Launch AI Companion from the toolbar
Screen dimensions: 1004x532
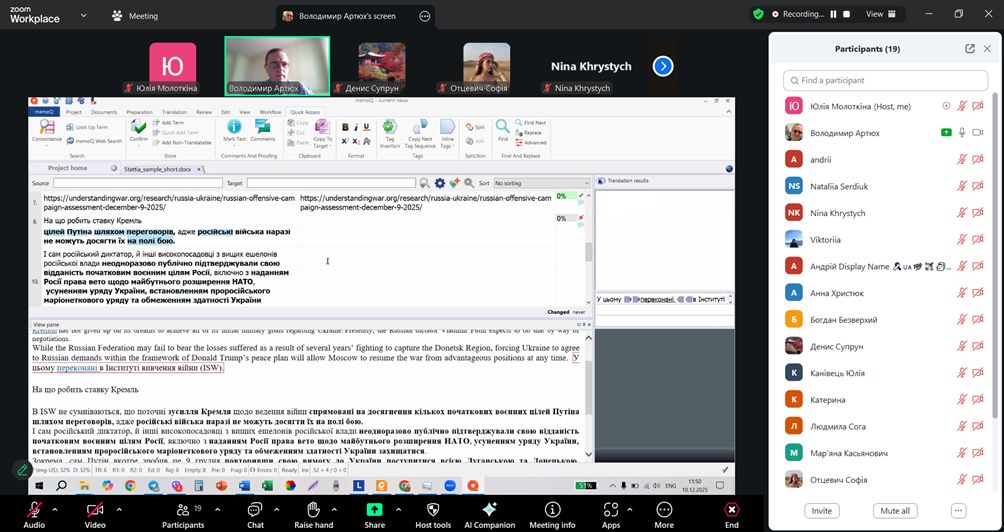[x=489, y=509]
